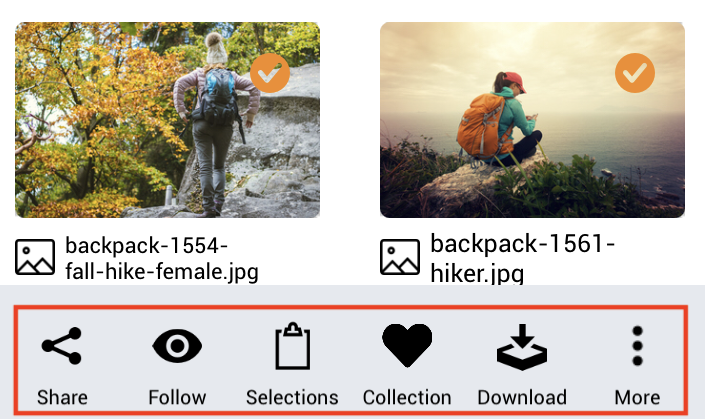Viewport: 705px width, 419px height.
Task: Open More options three-dot icon
Action: tap(637, 345)
